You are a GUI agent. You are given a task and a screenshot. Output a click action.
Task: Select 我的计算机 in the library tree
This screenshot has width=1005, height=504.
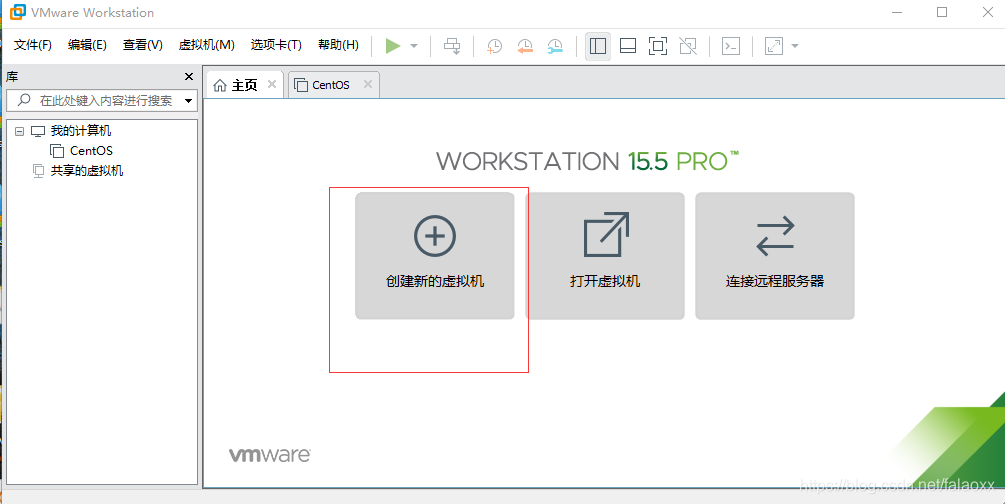(81, 131)
